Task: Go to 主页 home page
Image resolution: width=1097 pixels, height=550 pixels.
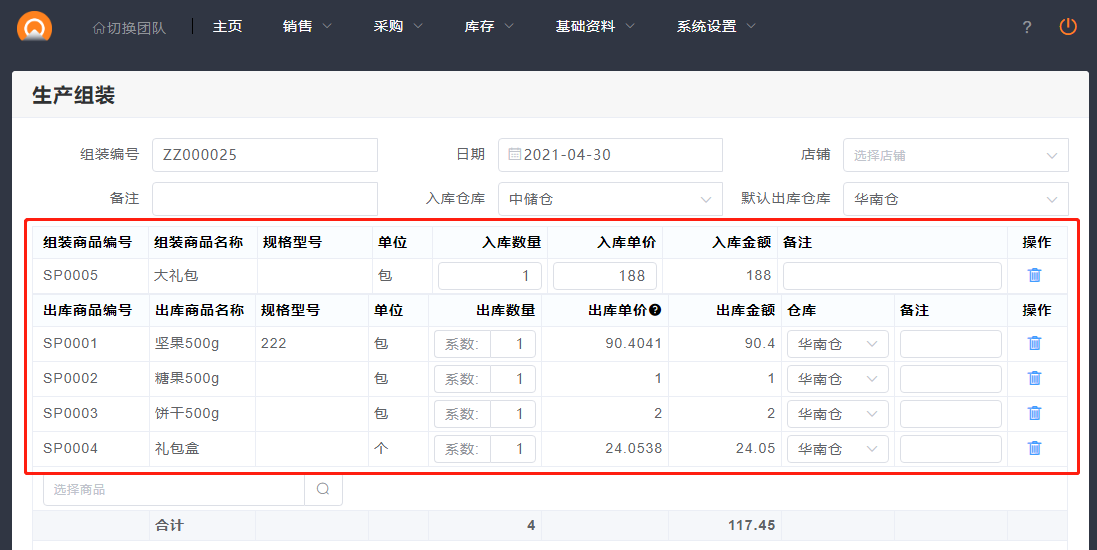Action: 227,27
